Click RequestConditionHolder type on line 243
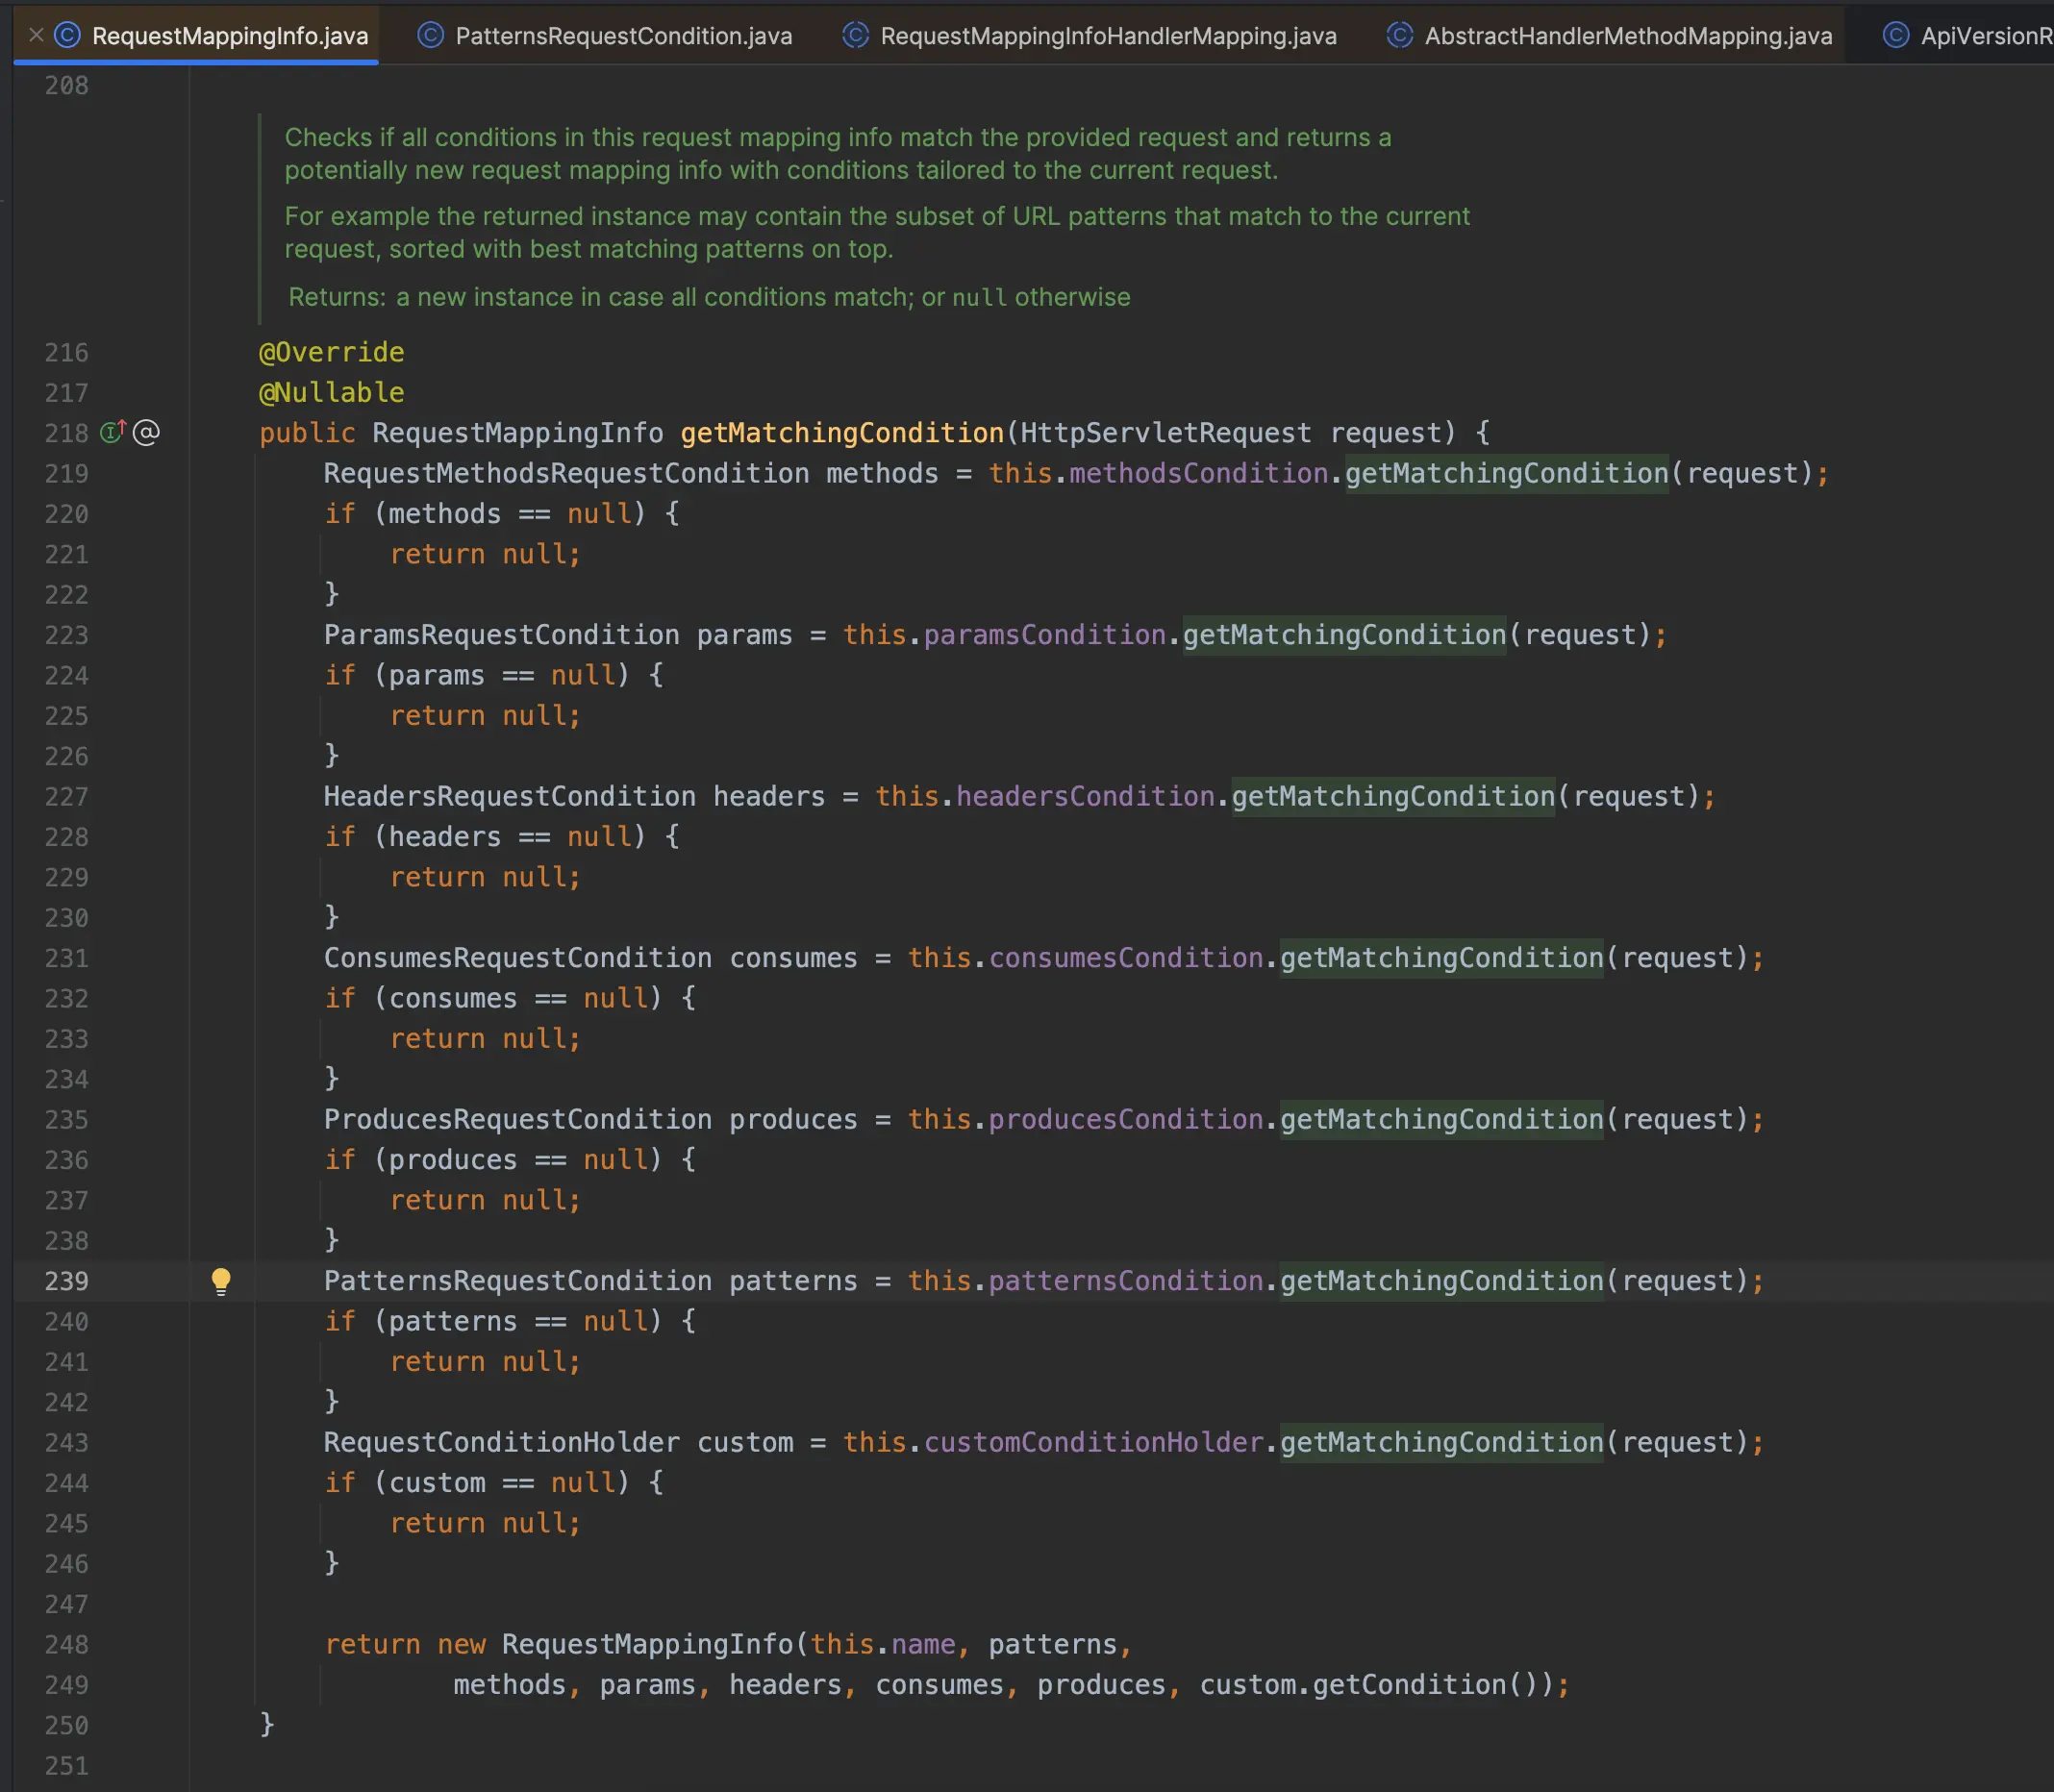The image size is (2054, 1792). tap(502, 1442)
